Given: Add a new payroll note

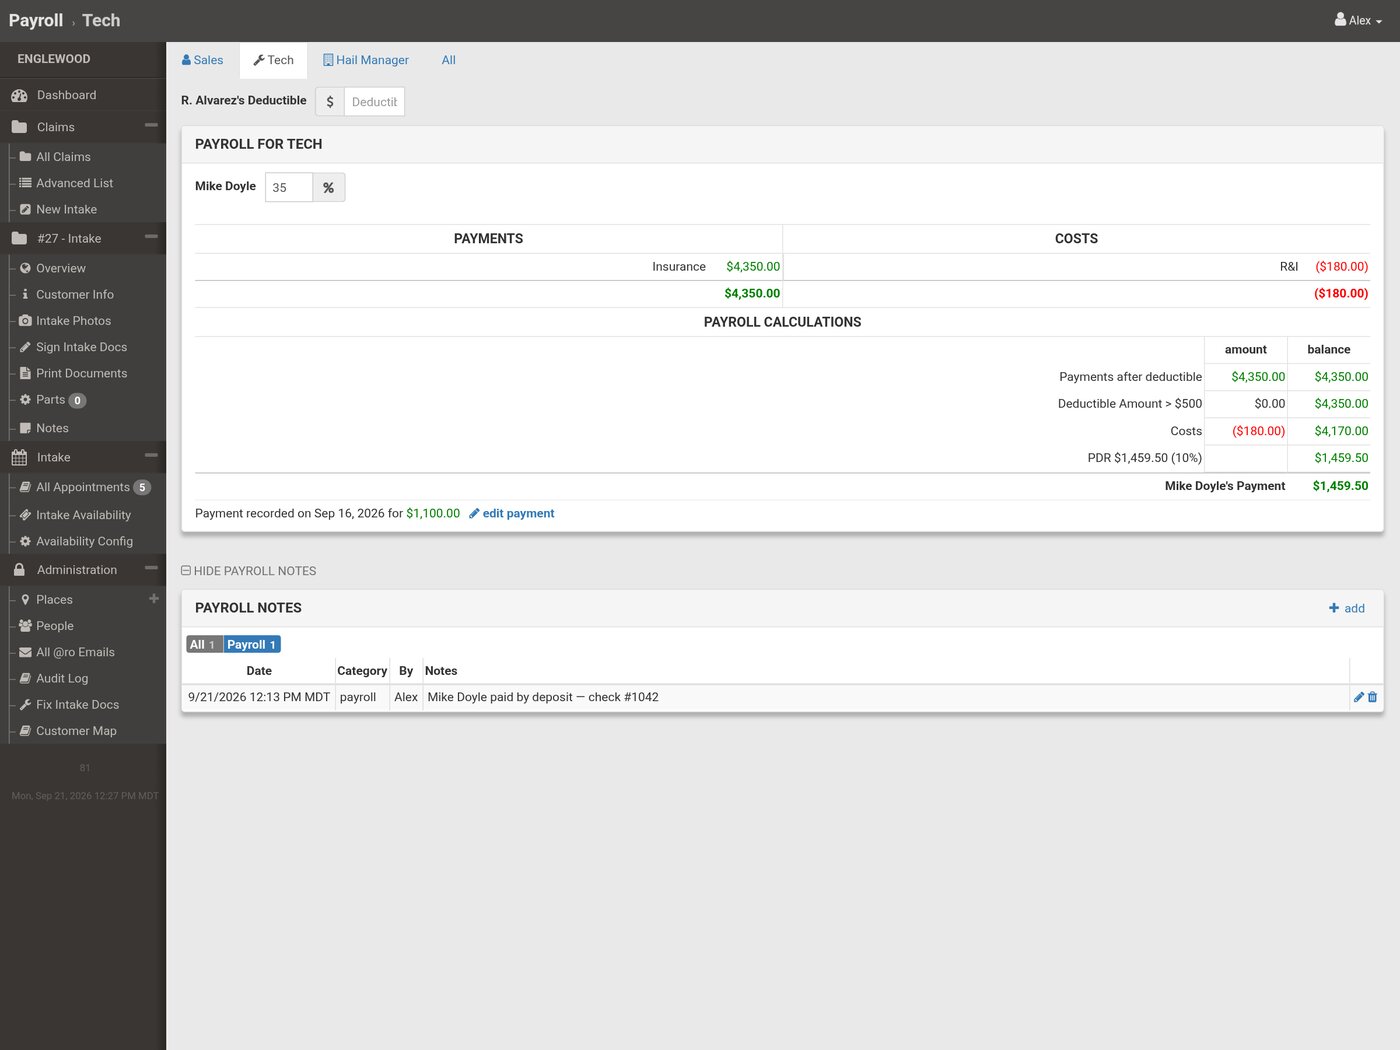Looking at the screenshot, I should pos(1346,608).
